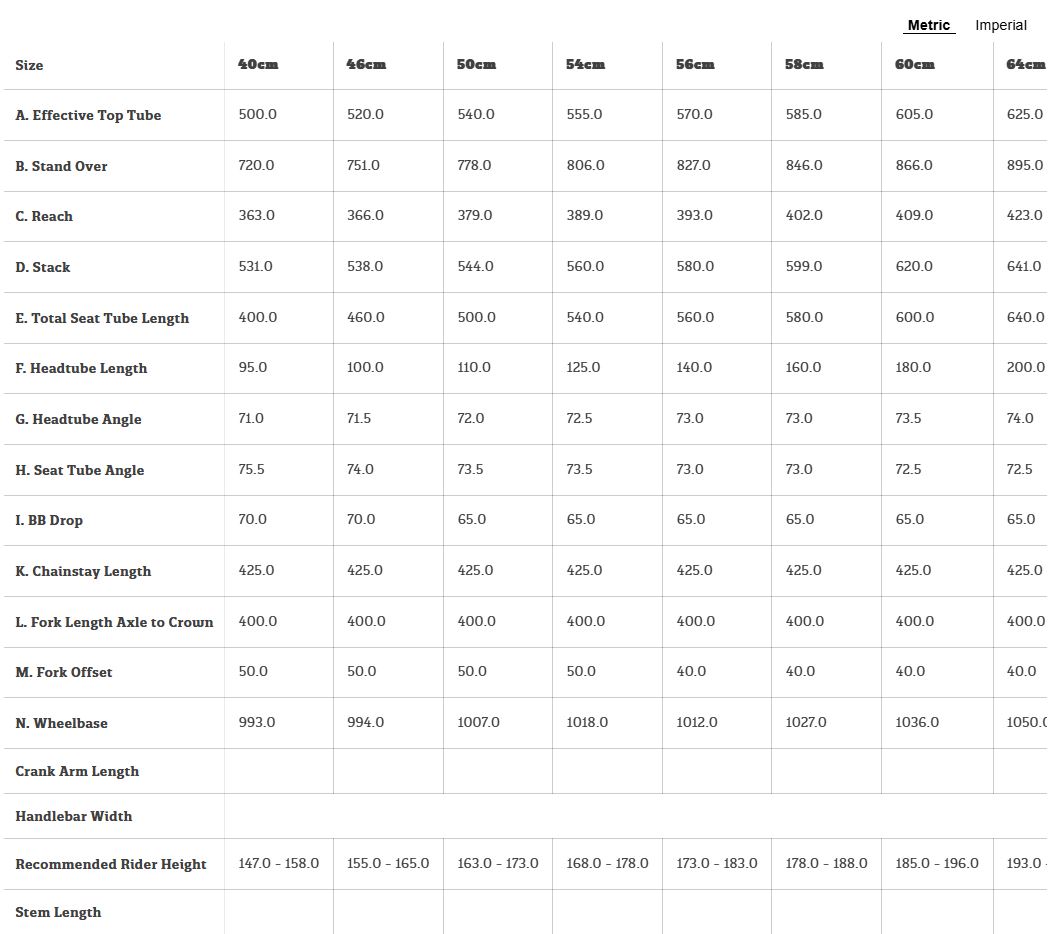
Task: Click the 56cm size column header
Action: 695,64
